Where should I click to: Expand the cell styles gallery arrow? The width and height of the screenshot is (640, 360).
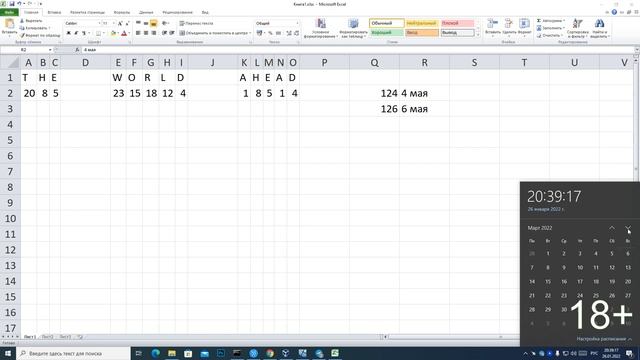tap(478, 36)
